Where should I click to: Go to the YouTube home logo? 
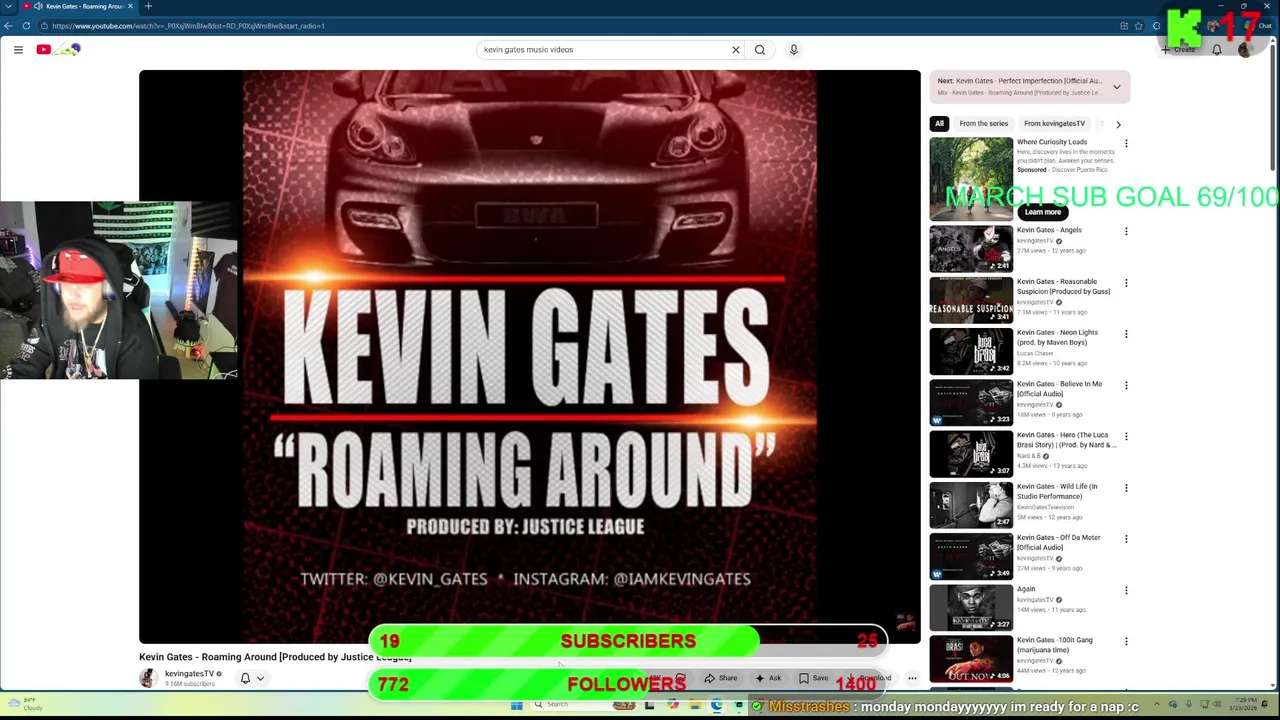tap(58, 49)
